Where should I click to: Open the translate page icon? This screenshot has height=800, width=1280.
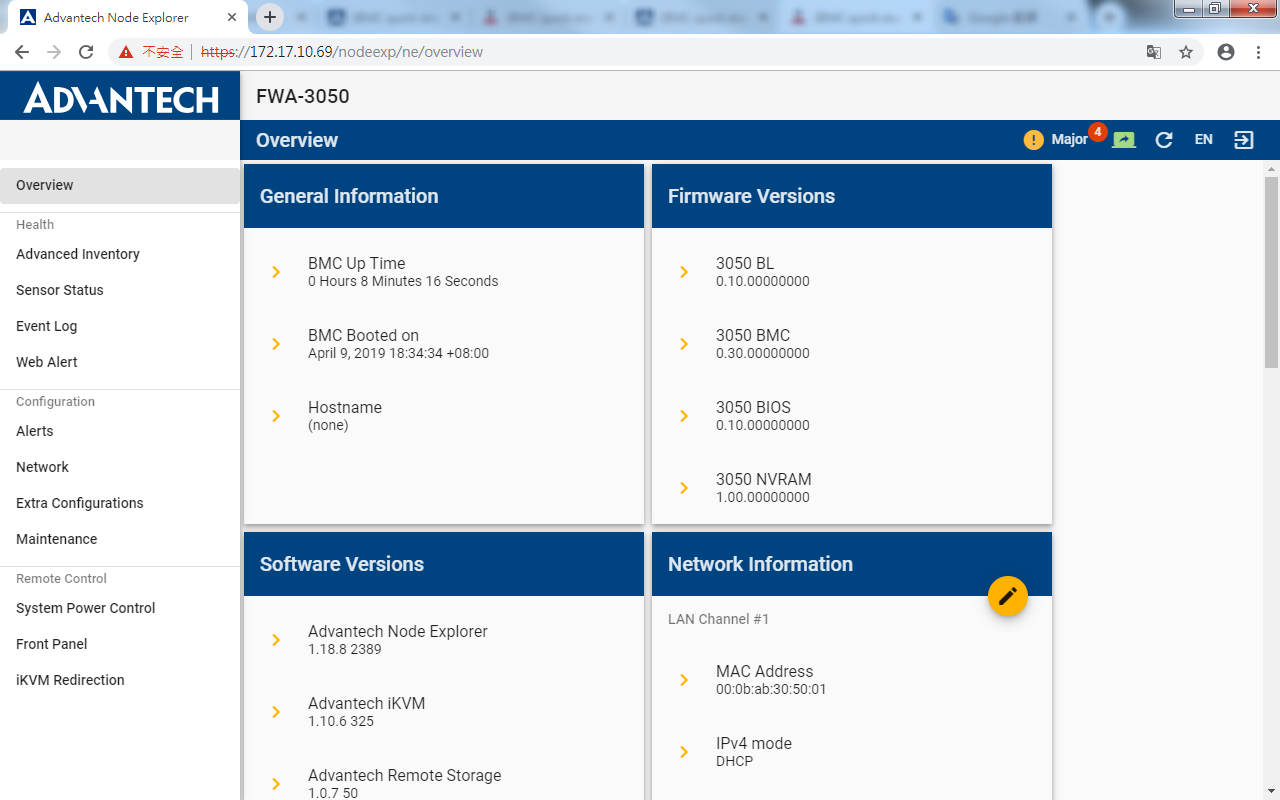[x=1154, y=52]
